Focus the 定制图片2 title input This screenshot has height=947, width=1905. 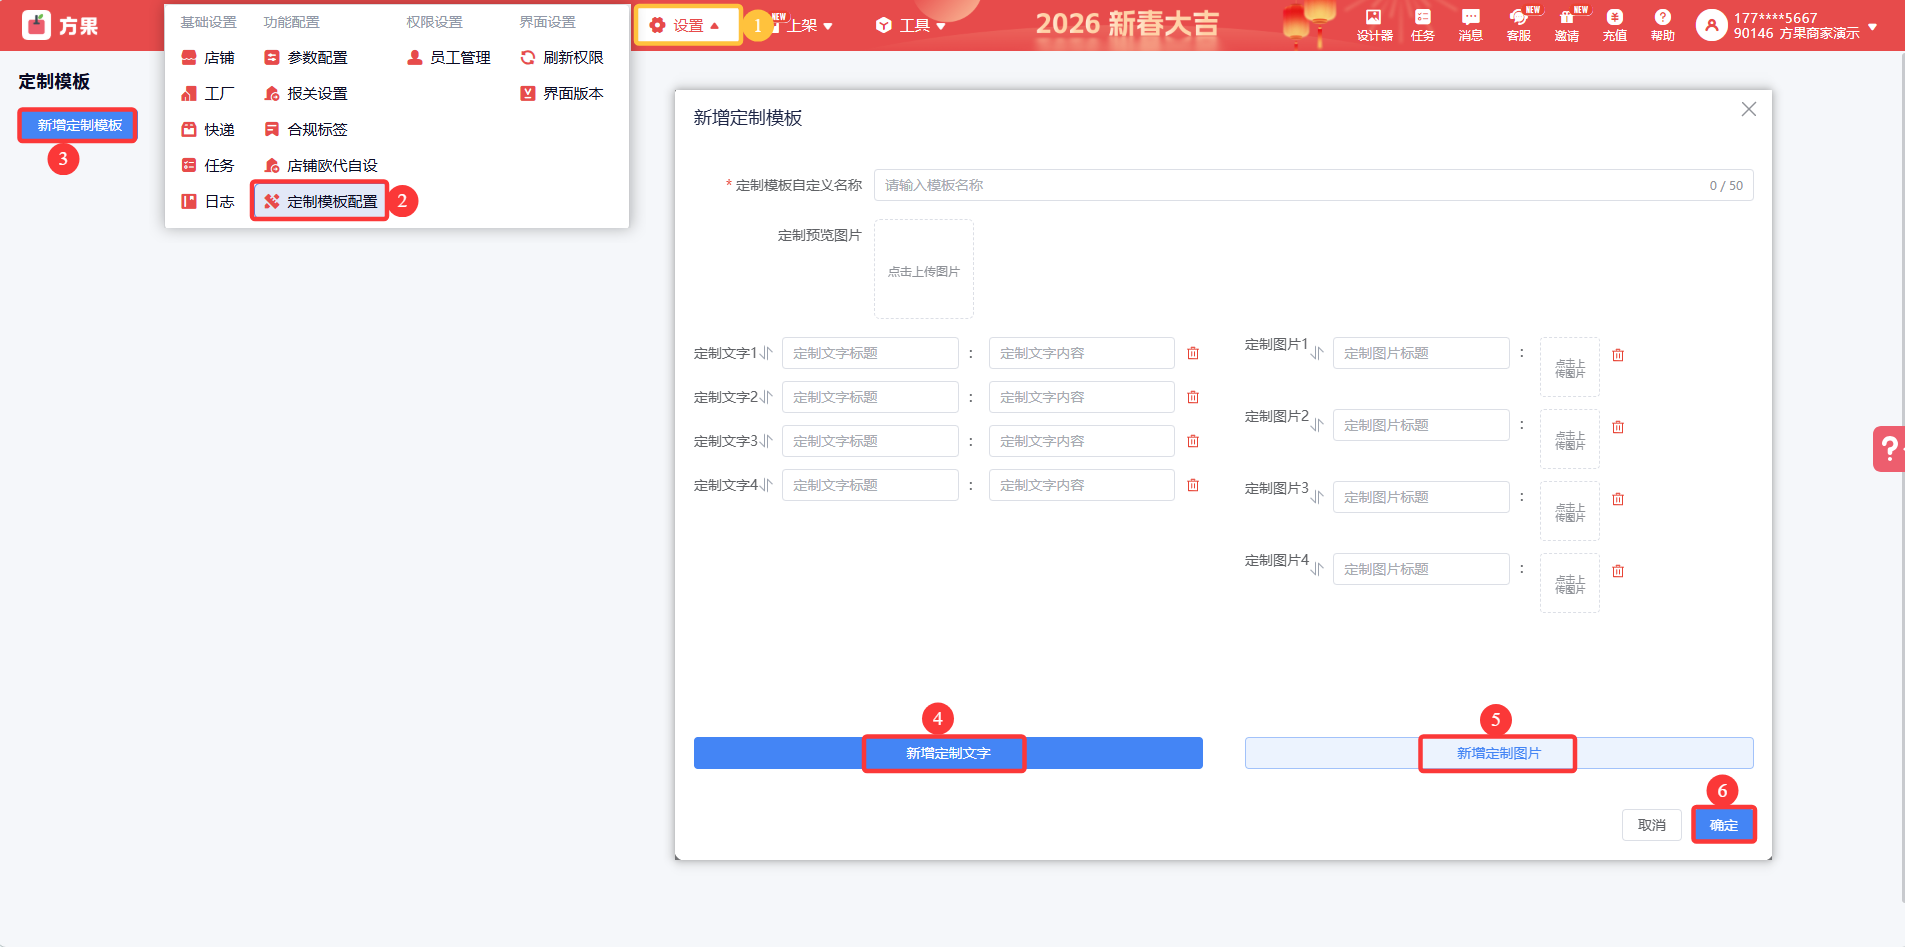tap(1421, 425)
